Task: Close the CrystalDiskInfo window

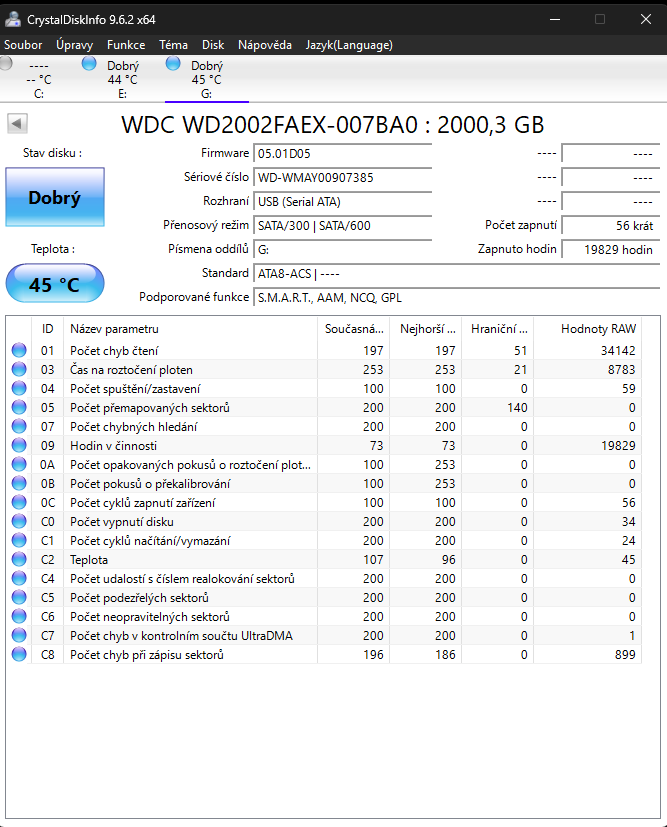Action: pyautogui.click(x=645, y=20)
